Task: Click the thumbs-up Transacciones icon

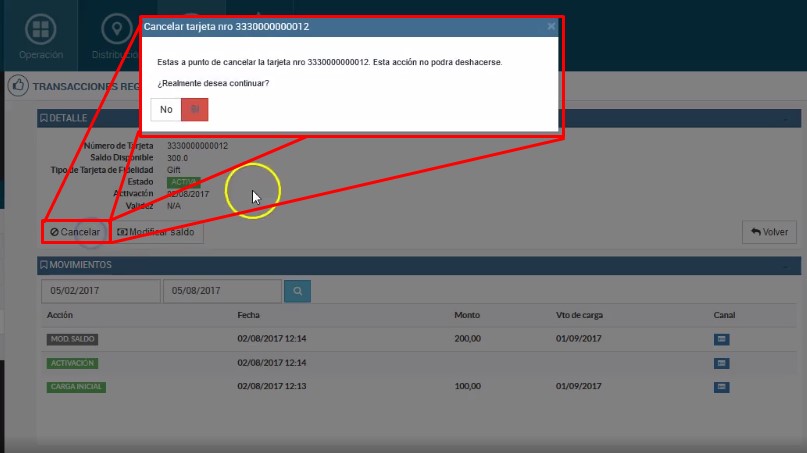Action: click(18, 86)
